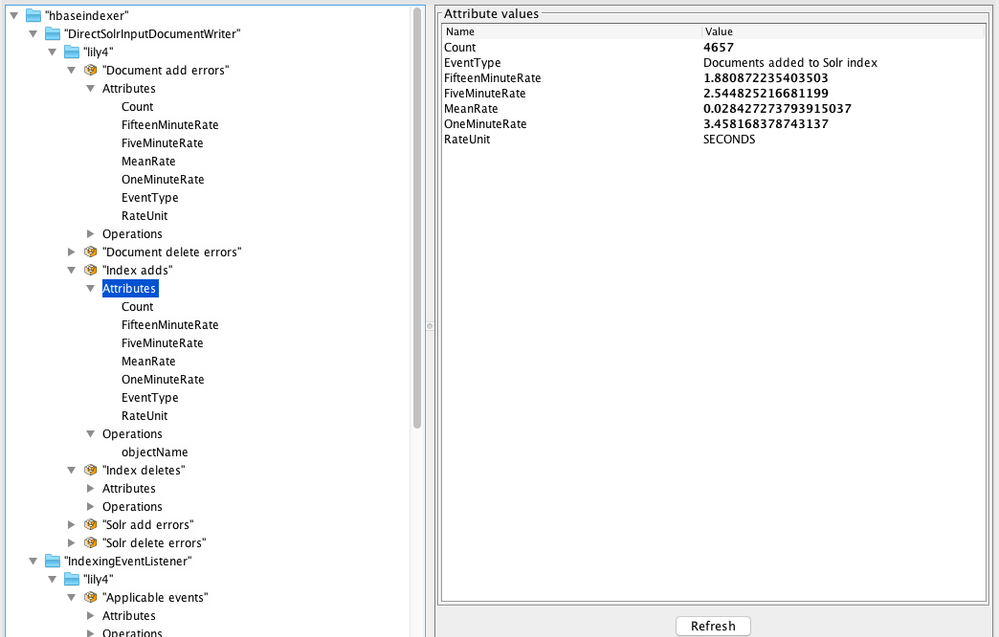
Task: Select MeanRate under "Document add errors"
Action: coord(148,161)
